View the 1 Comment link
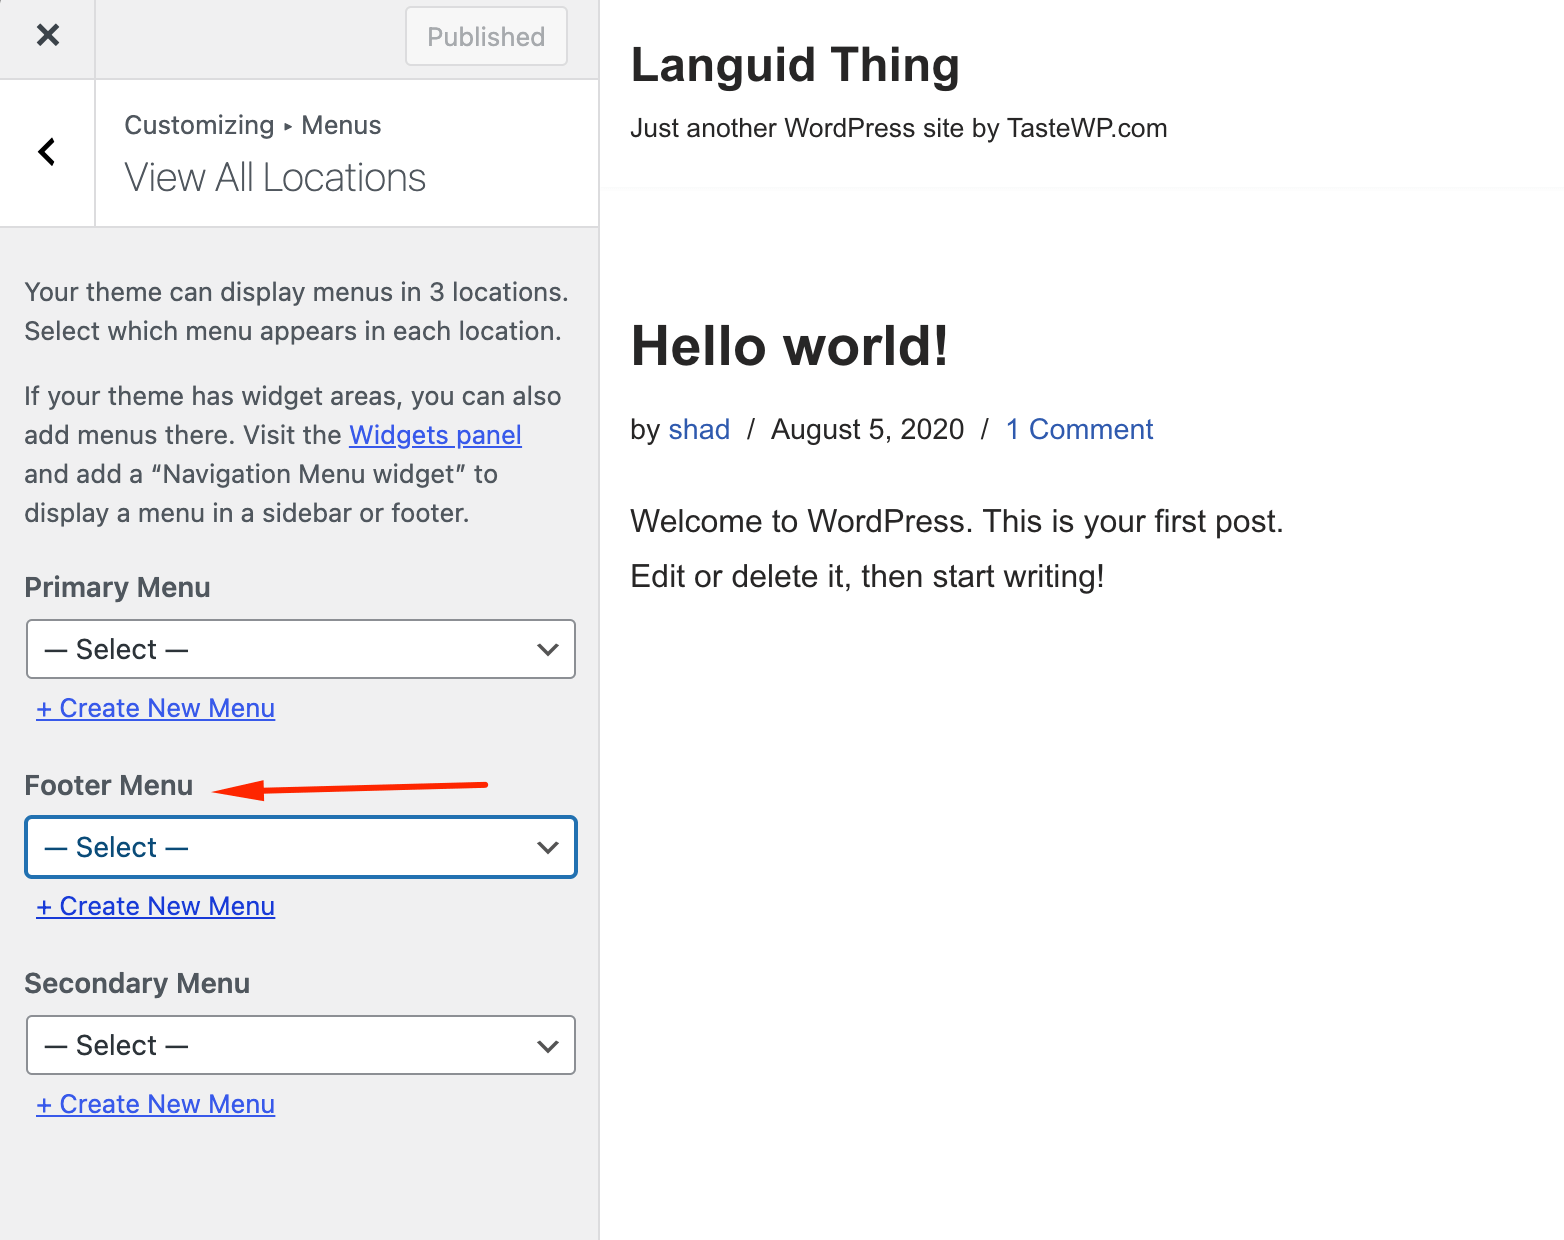The image size is (1564, 1240). 1079,429
